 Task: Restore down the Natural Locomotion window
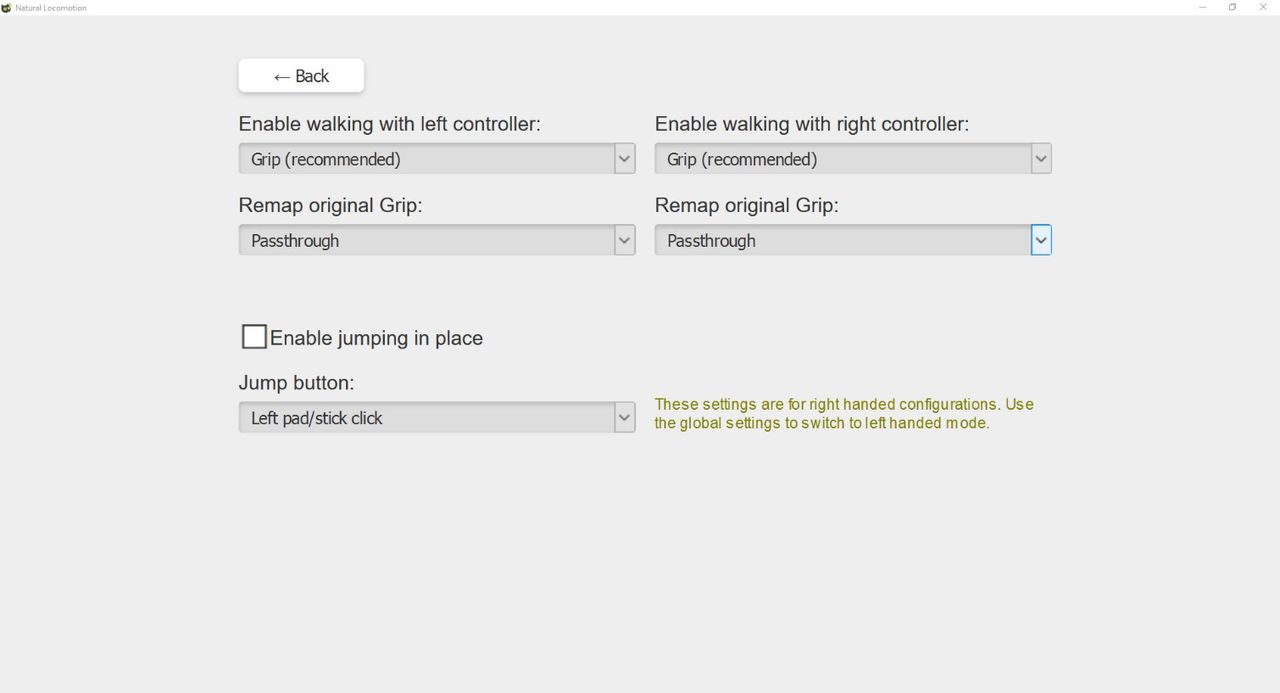[x=1233, y=7]
